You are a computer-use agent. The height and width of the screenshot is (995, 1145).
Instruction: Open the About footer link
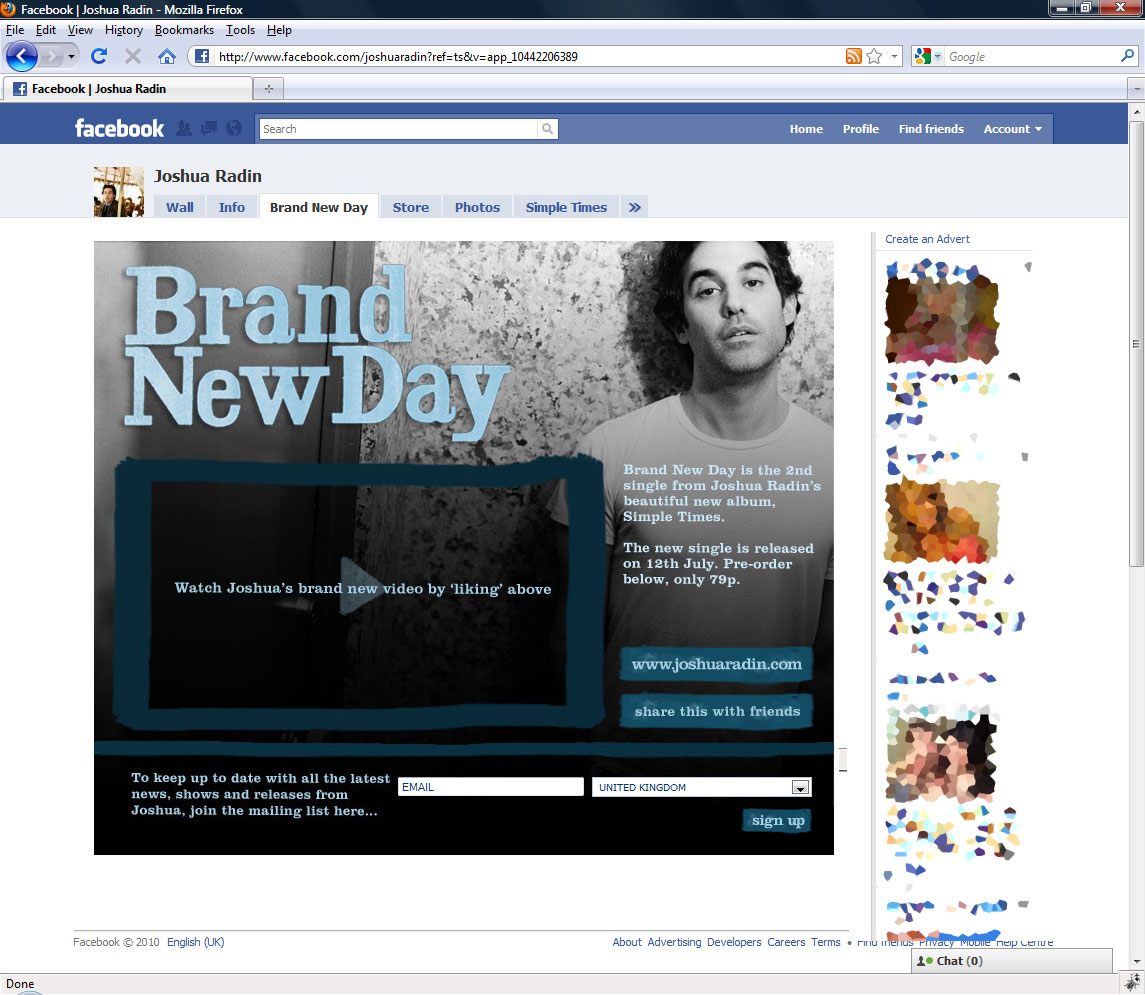tap(627, 942)
